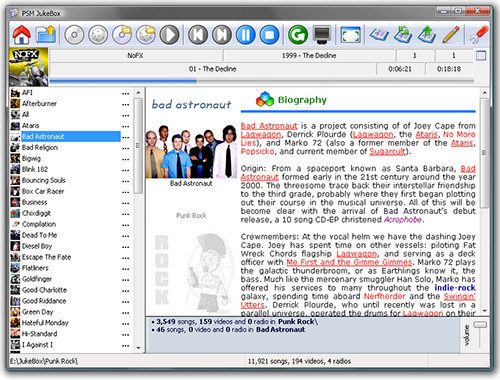Click the '01 - The Decline' track title
500x380 pixels.
[x=212, y=69]
